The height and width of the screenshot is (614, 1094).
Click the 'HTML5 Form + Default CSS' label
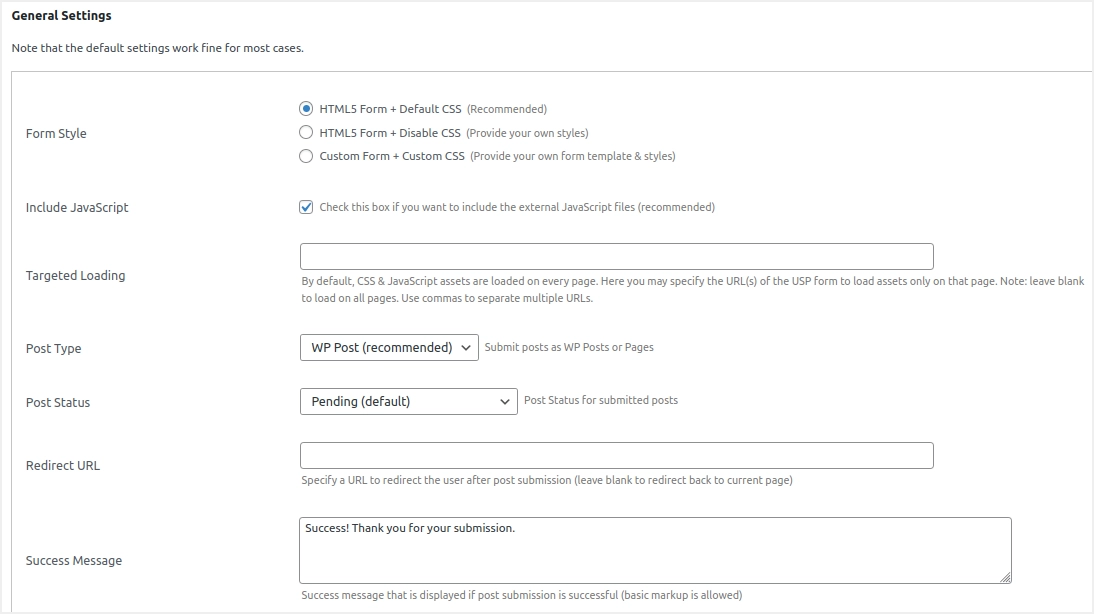[x=390, y=109]
